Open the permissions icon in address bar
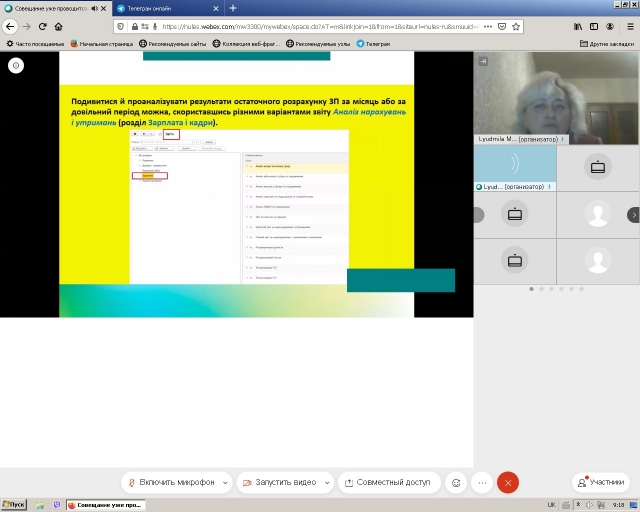This screenshot has height=512, width=640. (x=145, y=27)
